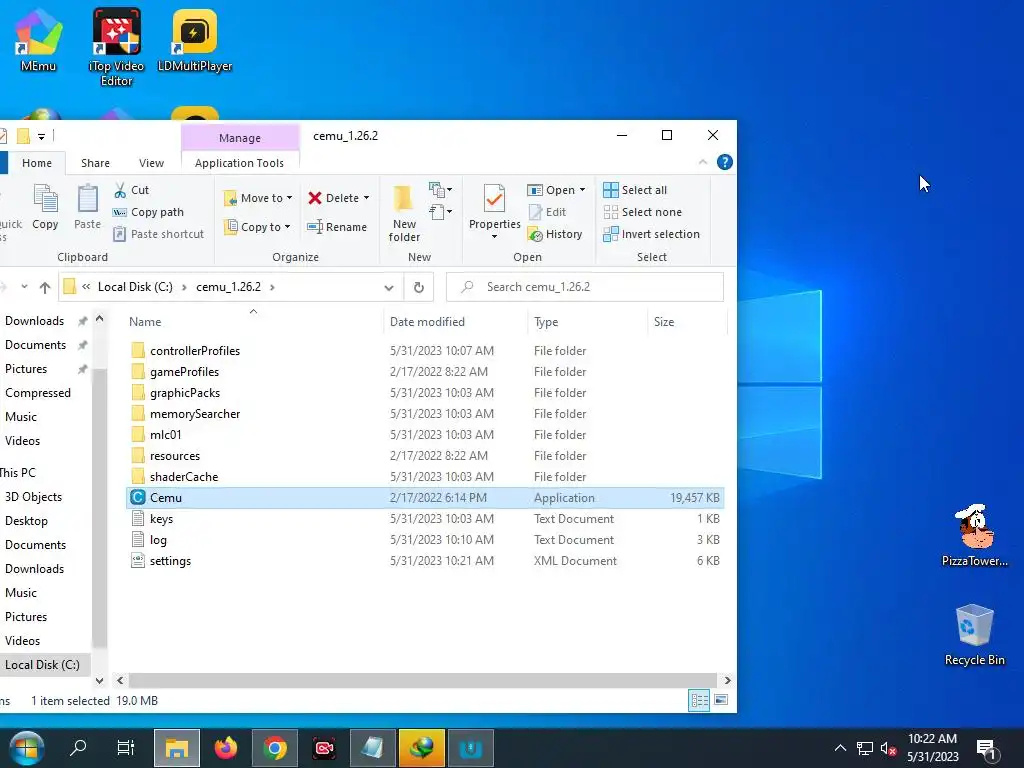Create a New folder from ribbon
The image size is (1024, 768).
(404, 213)
